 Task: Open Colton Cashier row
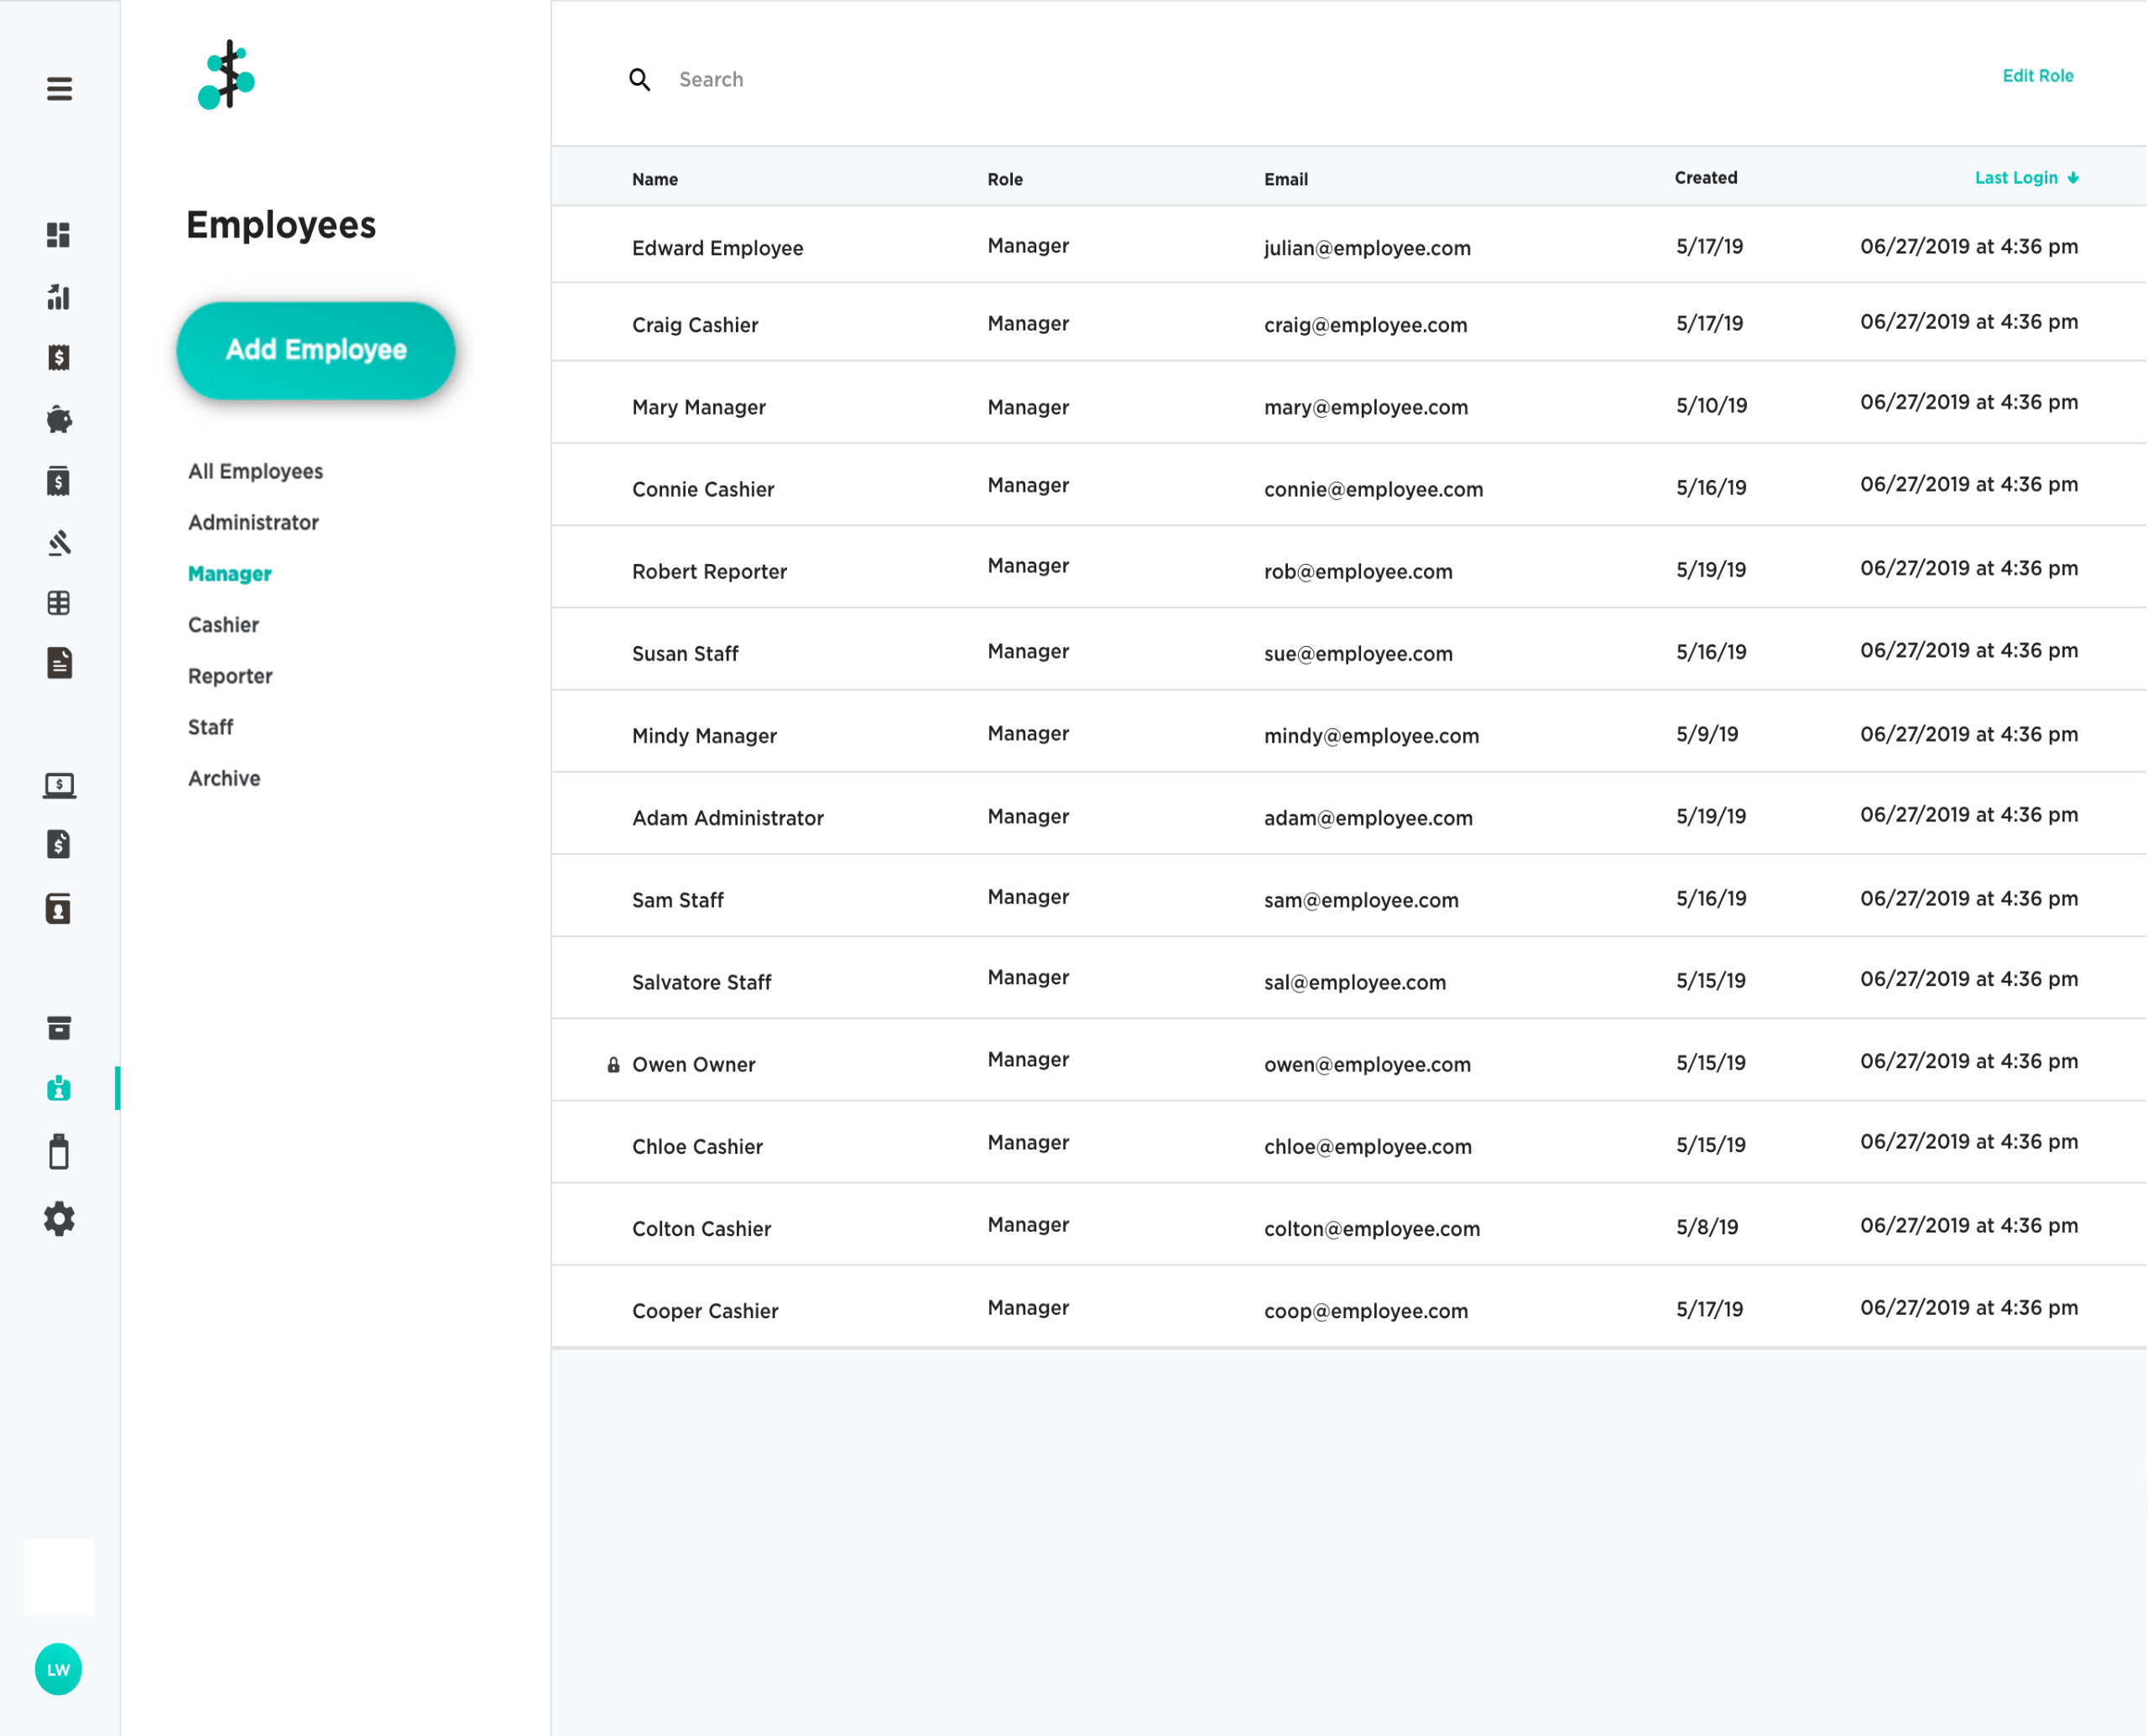pyautogui.click(x=1348, y=1225)
